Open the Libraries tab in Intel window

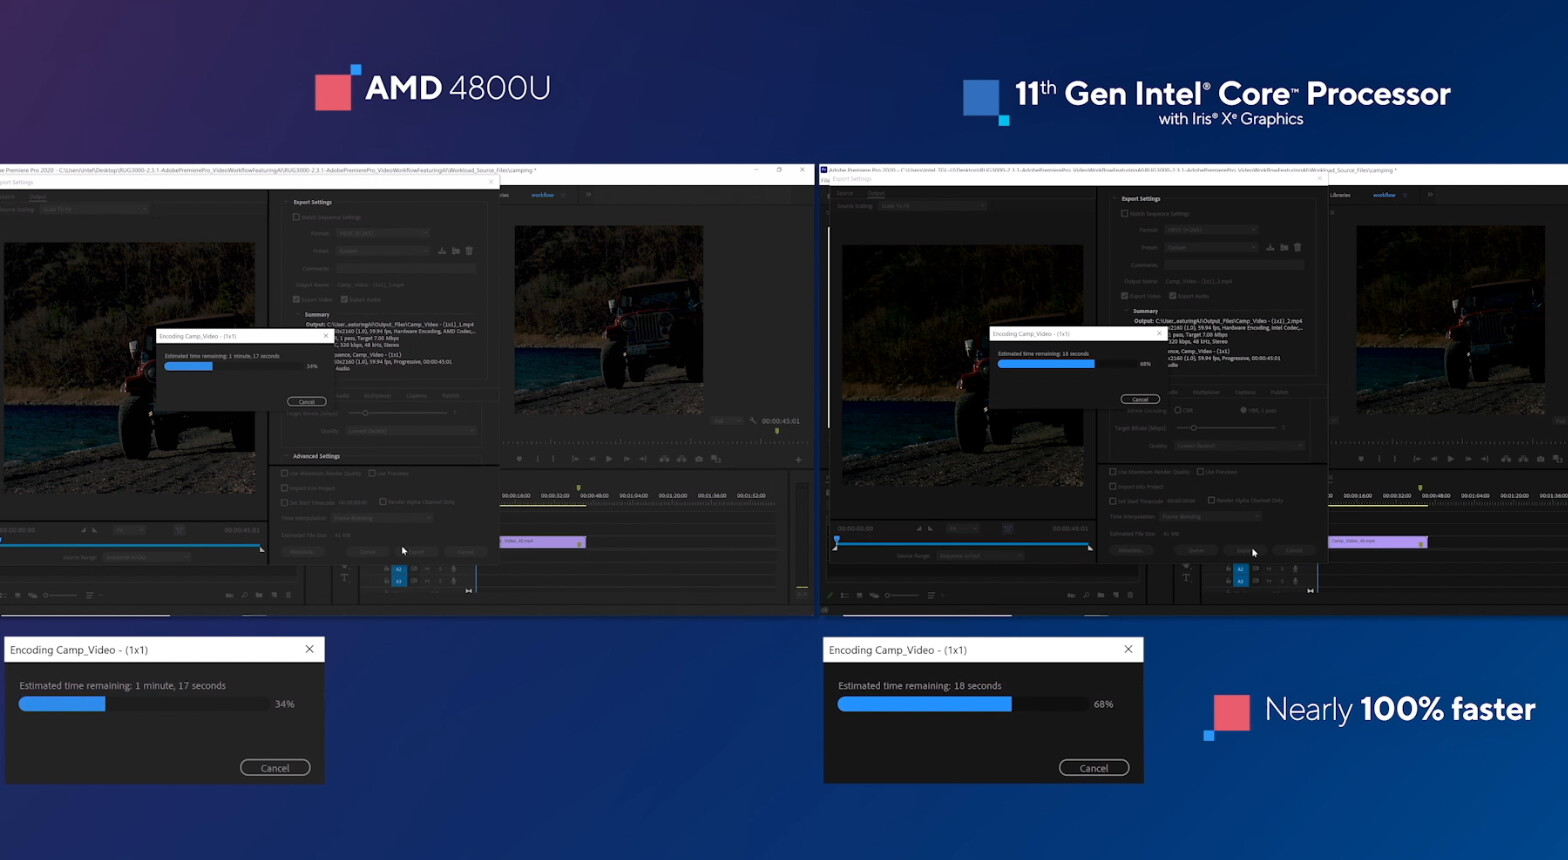tap(1340, 195)
